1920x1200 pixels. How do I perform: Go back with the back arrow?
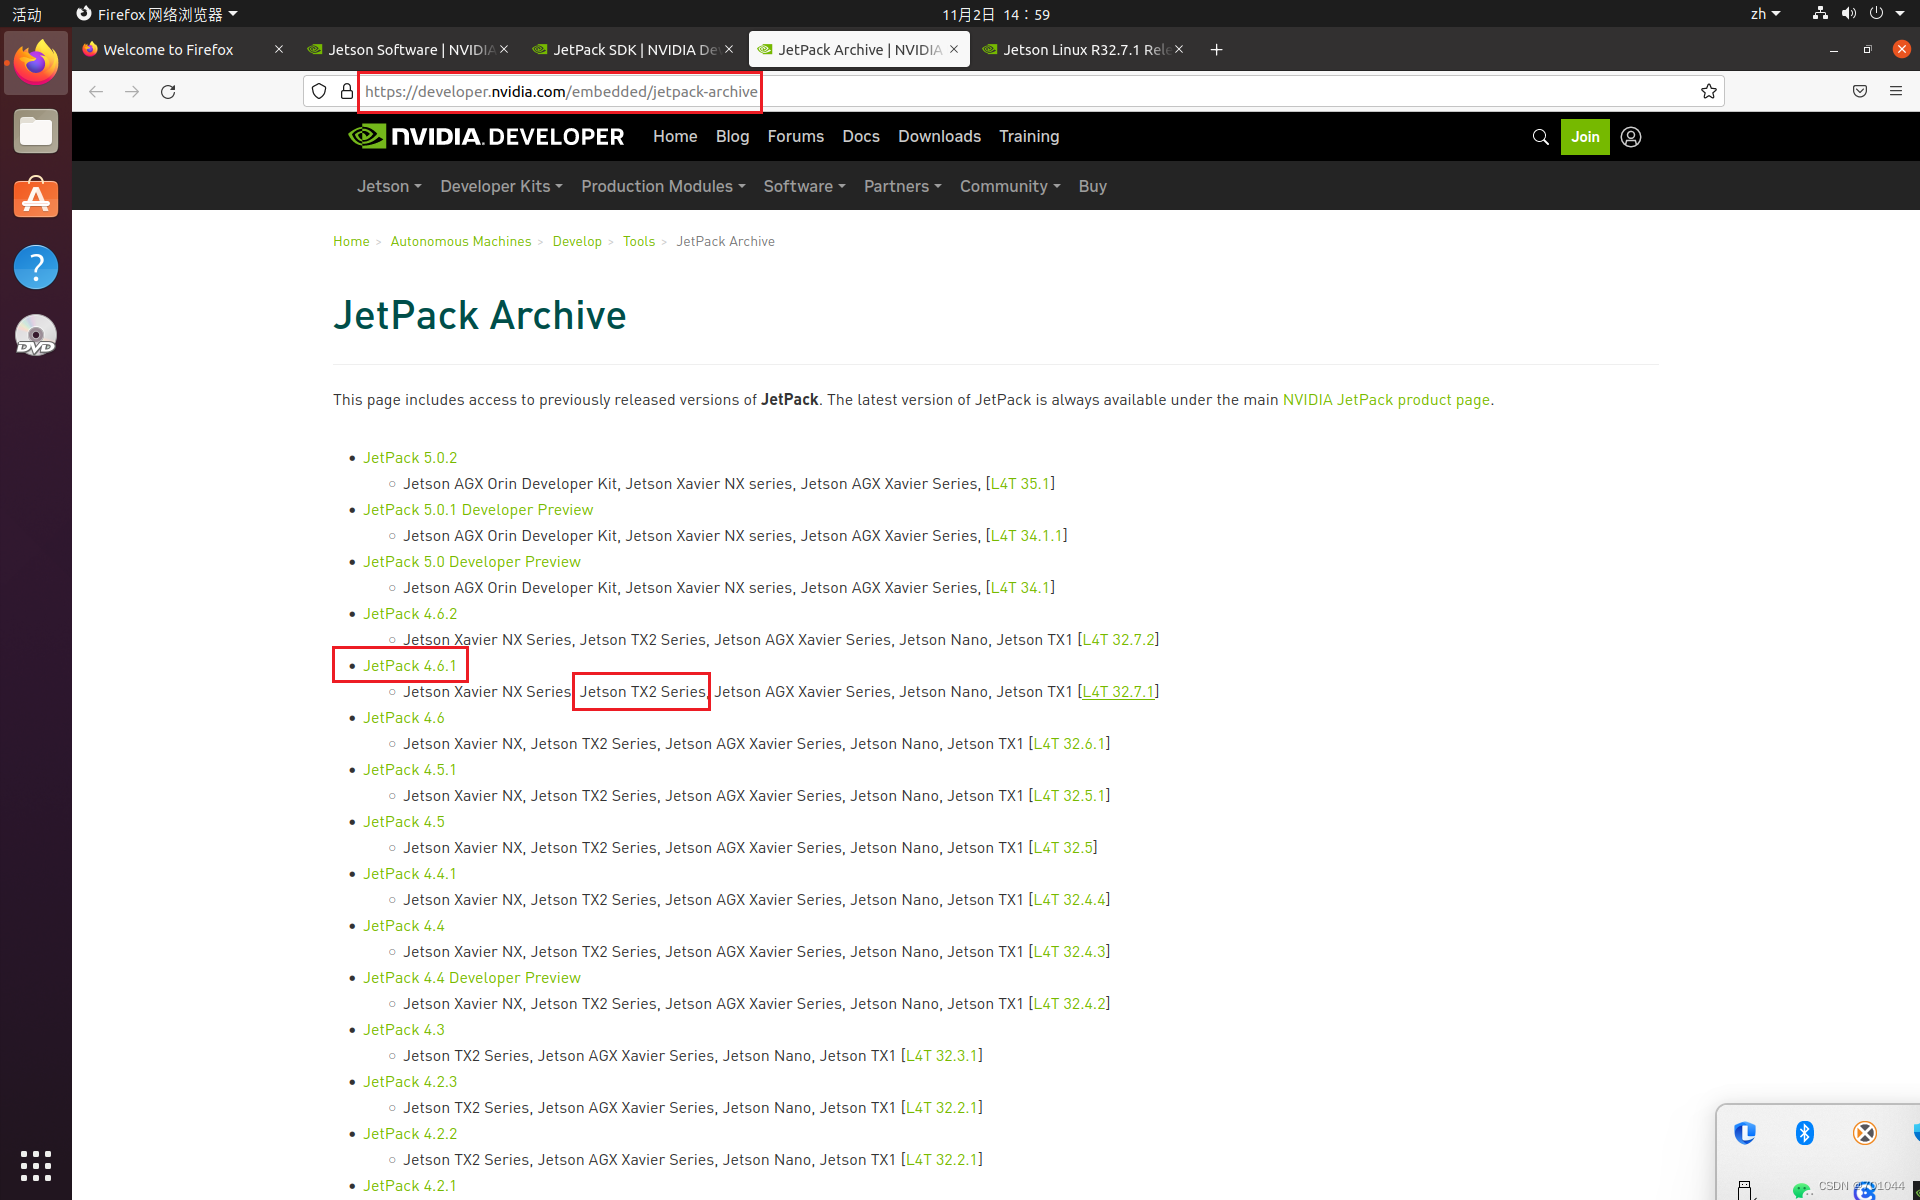95,91
